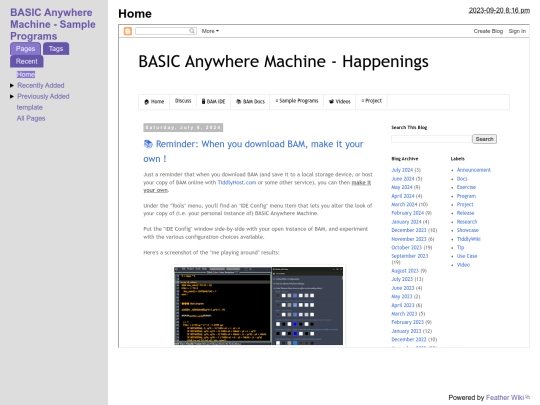Select the Release label
This screenshot has height=405, width=540.
point(465,213)
